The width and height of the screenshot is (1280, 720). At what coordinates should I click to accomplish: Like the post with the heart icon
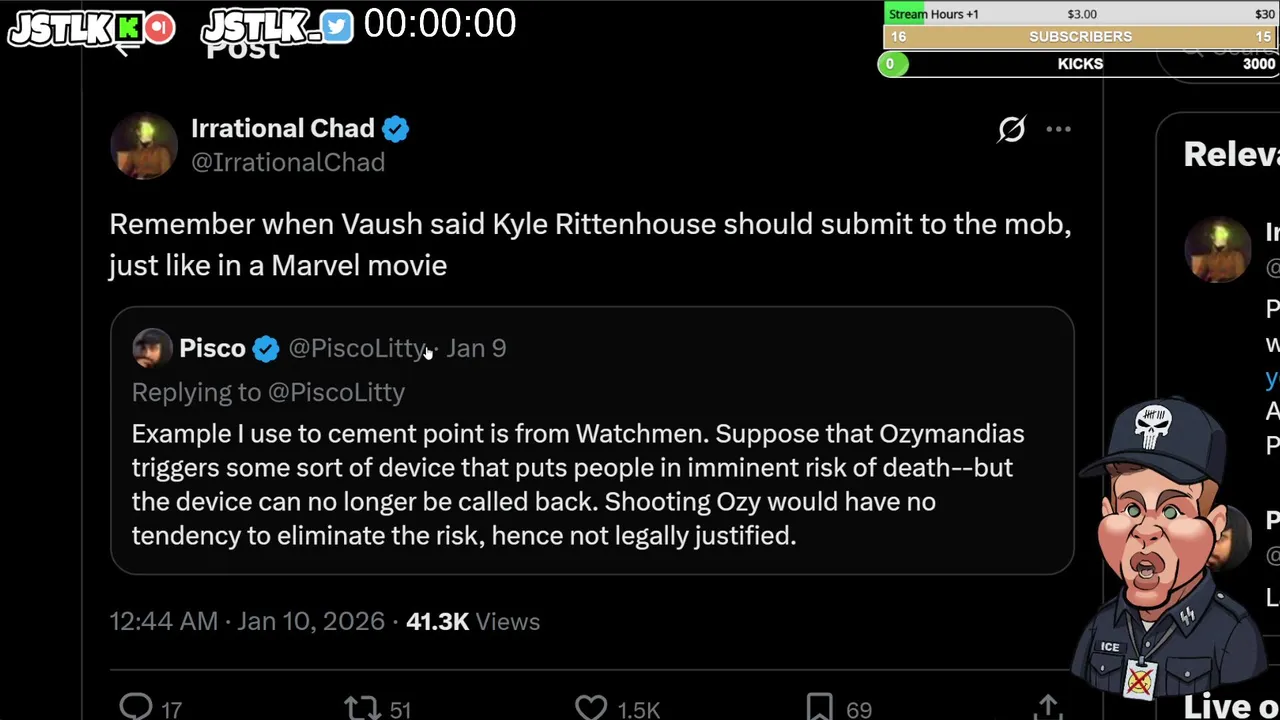point(591,708)
